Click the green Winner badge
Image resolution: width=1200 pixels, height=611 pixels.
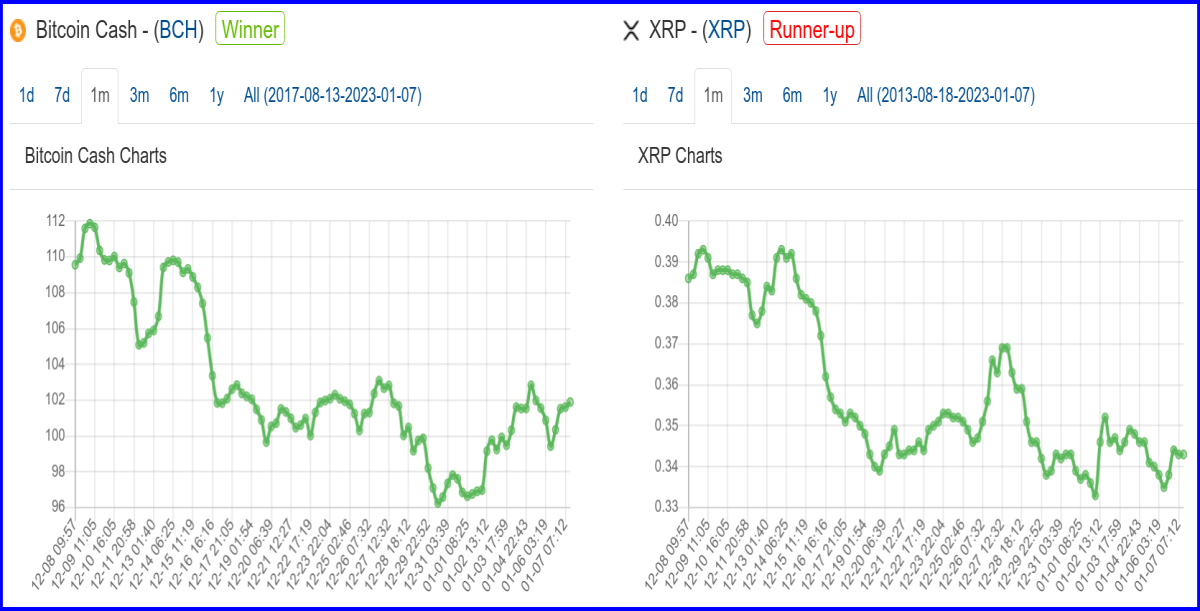tap(250, 30)
